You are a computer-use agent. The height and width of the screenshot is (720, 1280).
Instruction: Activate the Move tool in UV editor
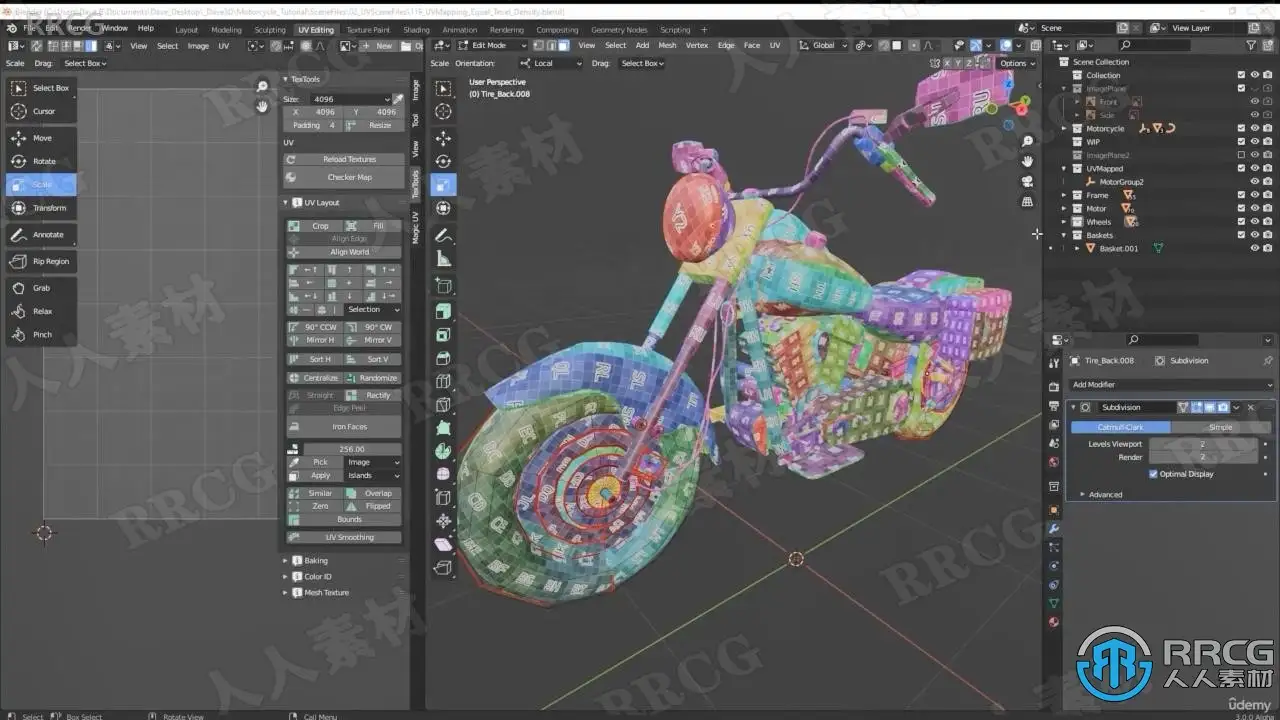tap(41, 138)
